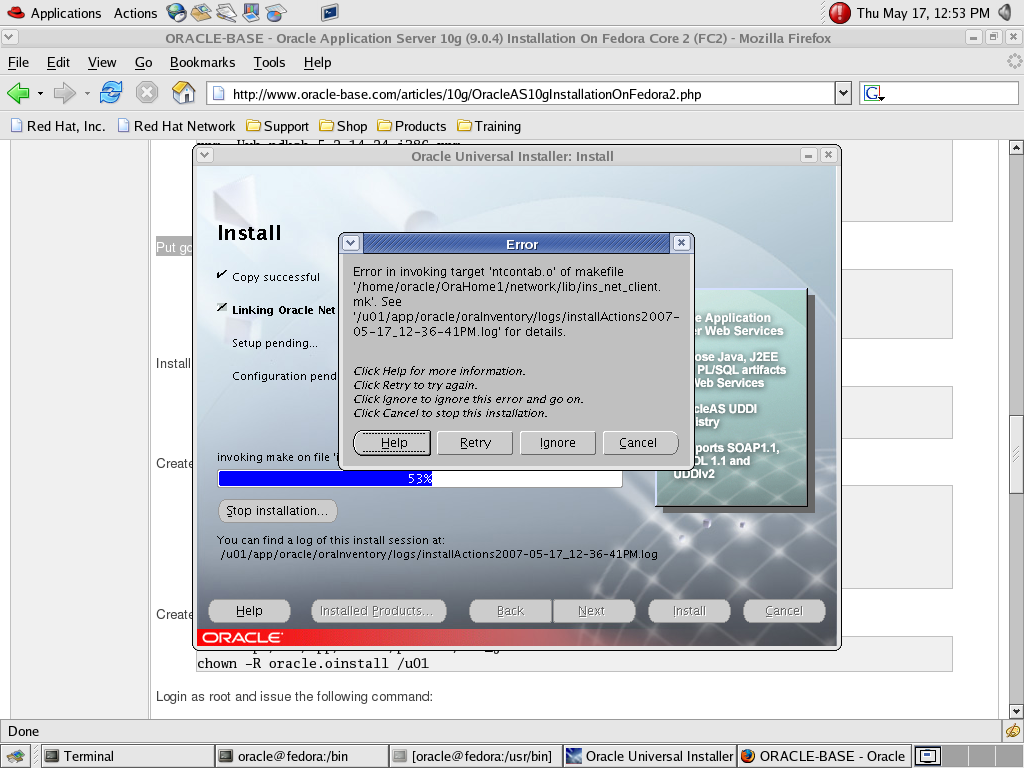Click Ignore in the Error dialog
Image resolution: width=1024 pixels, height=768 pixels.
tap(557, 443)
